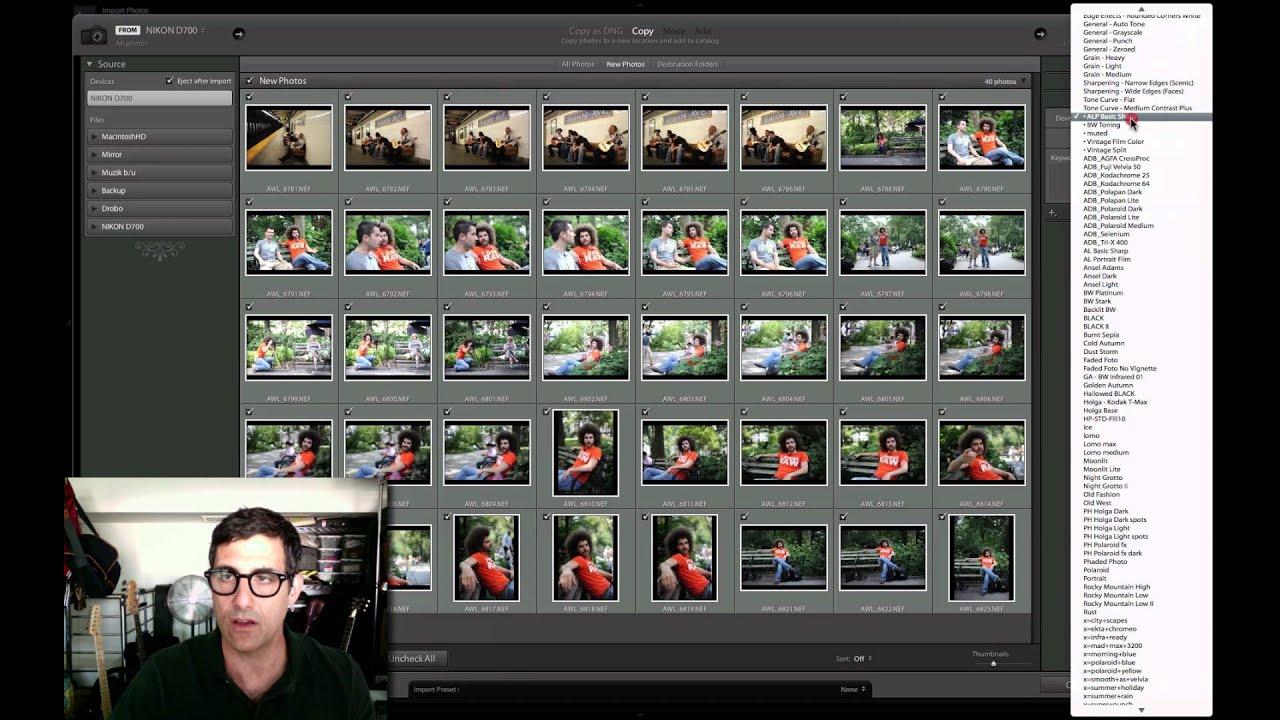
Task: Collapse the Source panel
Action: tap(89, 64)
